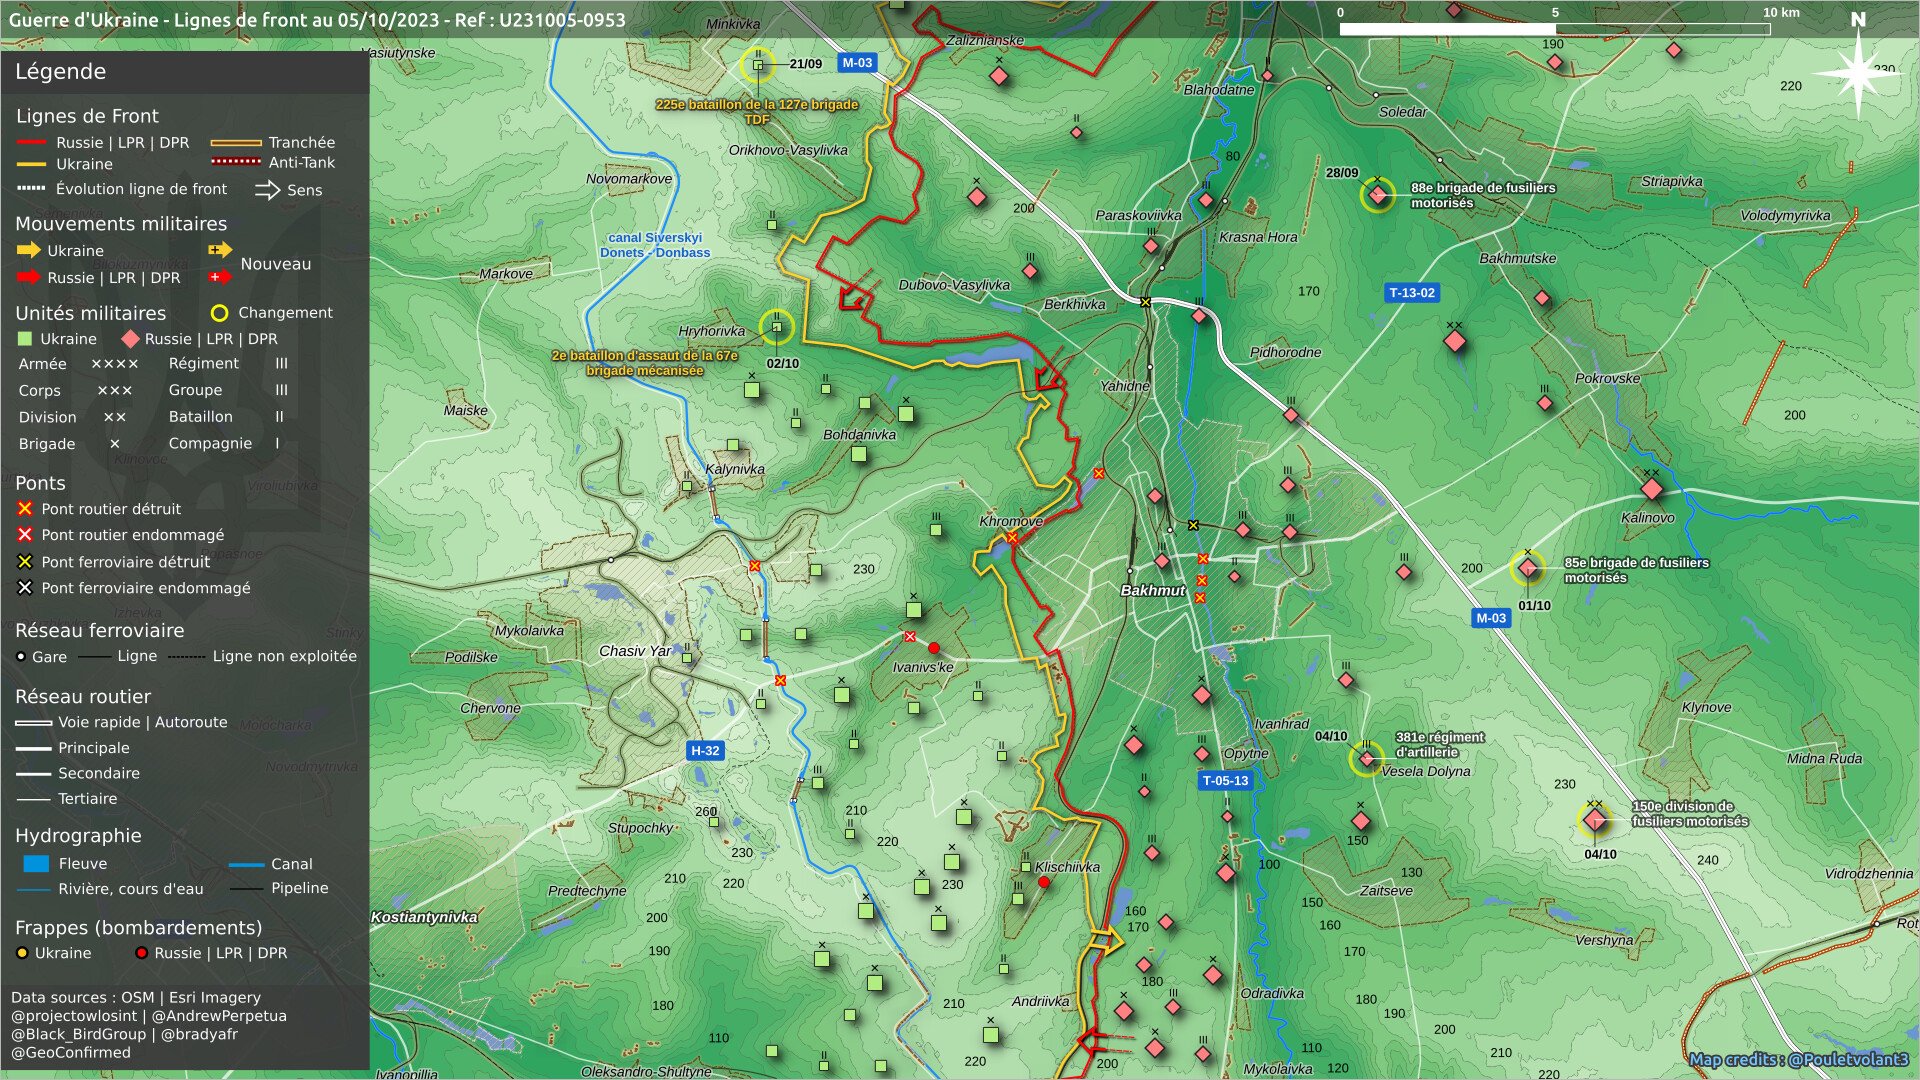Click the Bakhmut city label
Image resolution: width=1920 pixels, height=1080 pixels.
coord(1152,591)
